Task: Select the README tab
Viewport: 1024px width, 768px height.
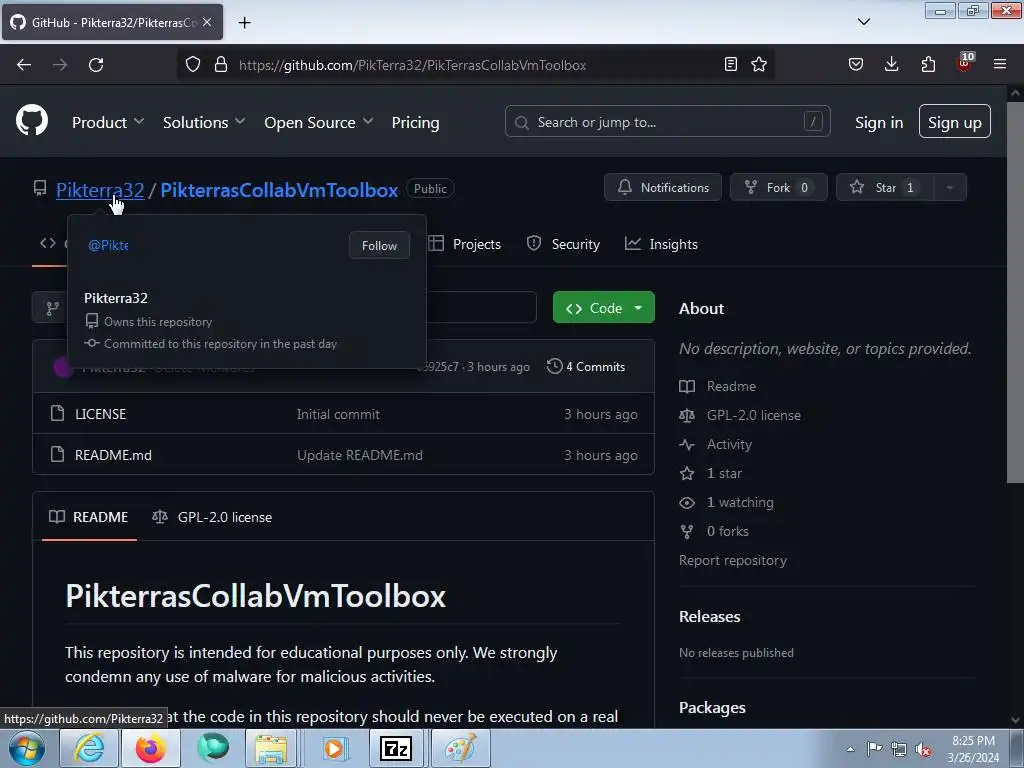Action: 89,517
